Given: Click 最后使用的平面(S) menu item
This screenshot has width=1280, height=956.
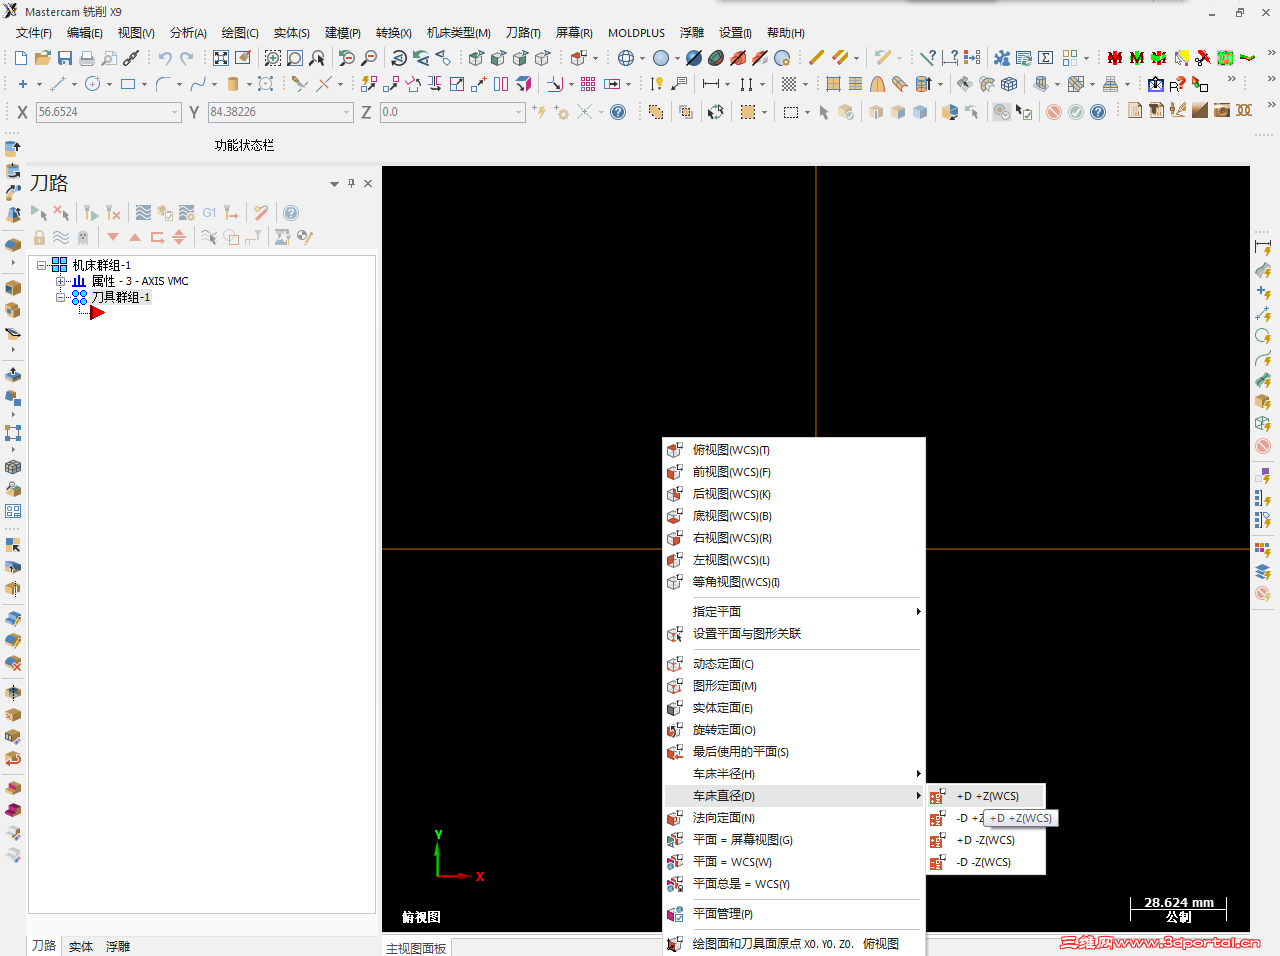Looking at the screenshot, I should pos(793,752).
